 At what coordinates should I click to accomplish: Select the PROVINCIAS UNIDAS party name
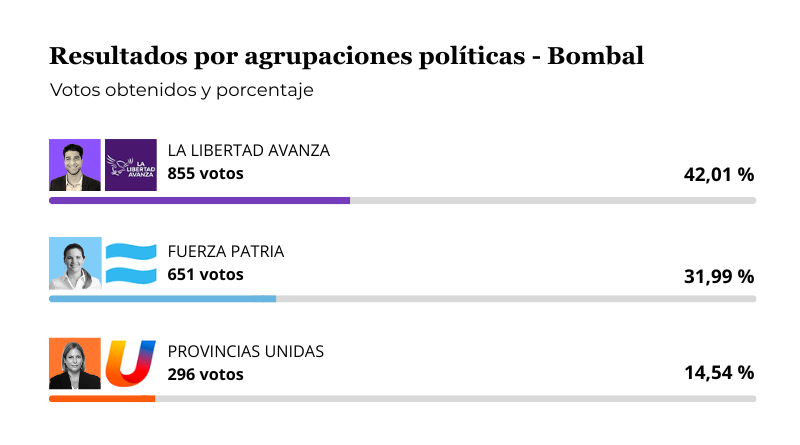pos(245,351)
